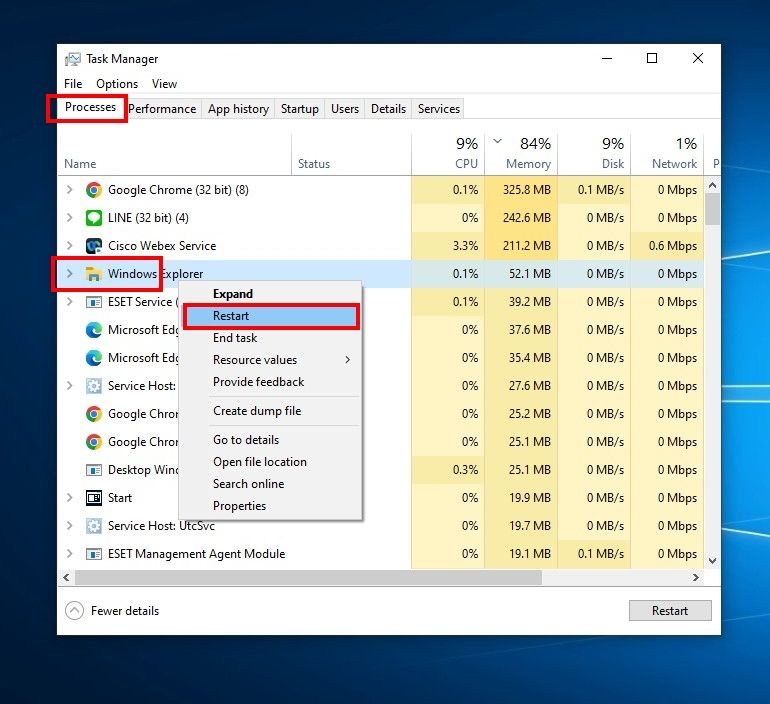Click the Restart button at bottom right

click(670, 611)
